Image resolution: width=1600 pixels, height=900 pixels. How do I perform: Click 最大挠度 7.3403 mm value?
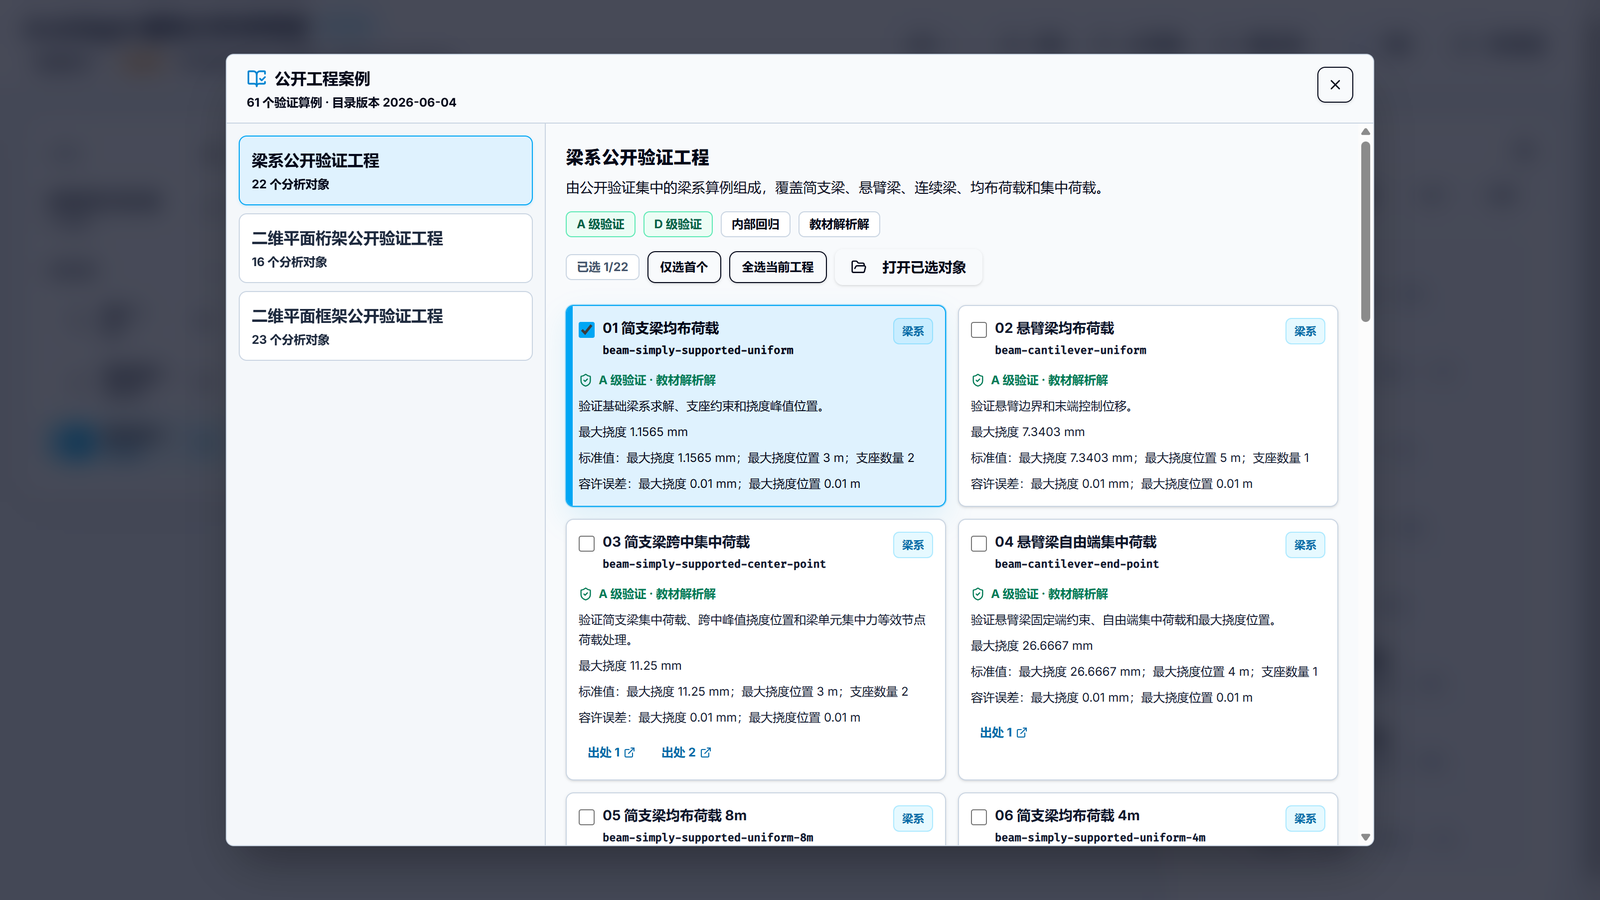point(1028,432)
